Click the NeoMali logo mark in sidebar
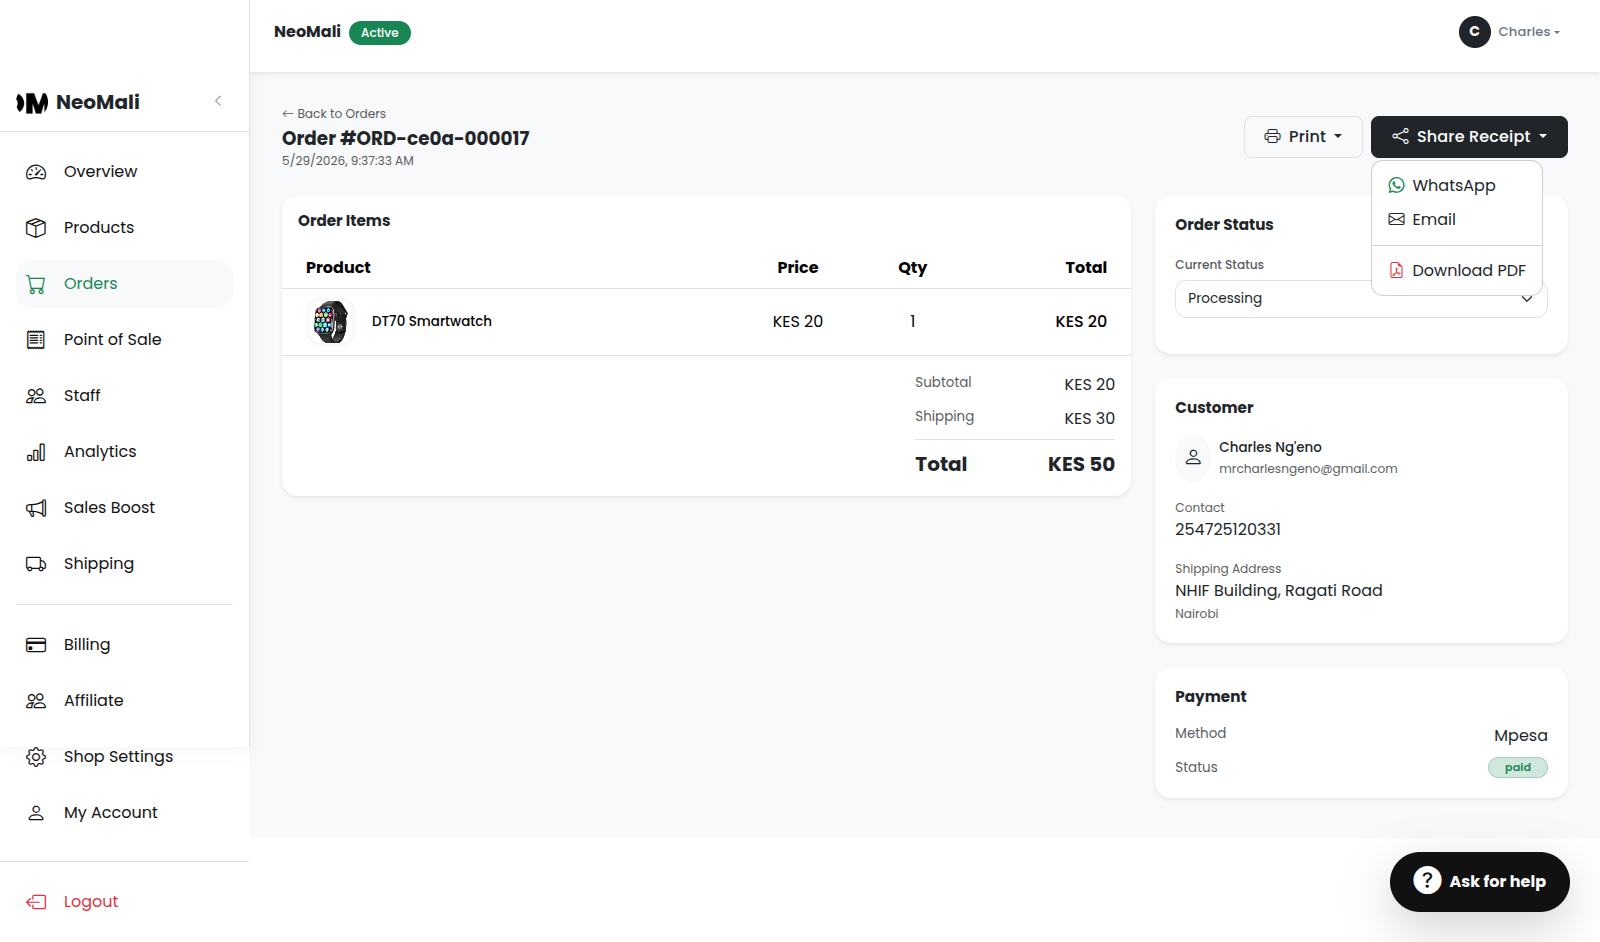1600x942 pixels. click(x=32, y=103)
